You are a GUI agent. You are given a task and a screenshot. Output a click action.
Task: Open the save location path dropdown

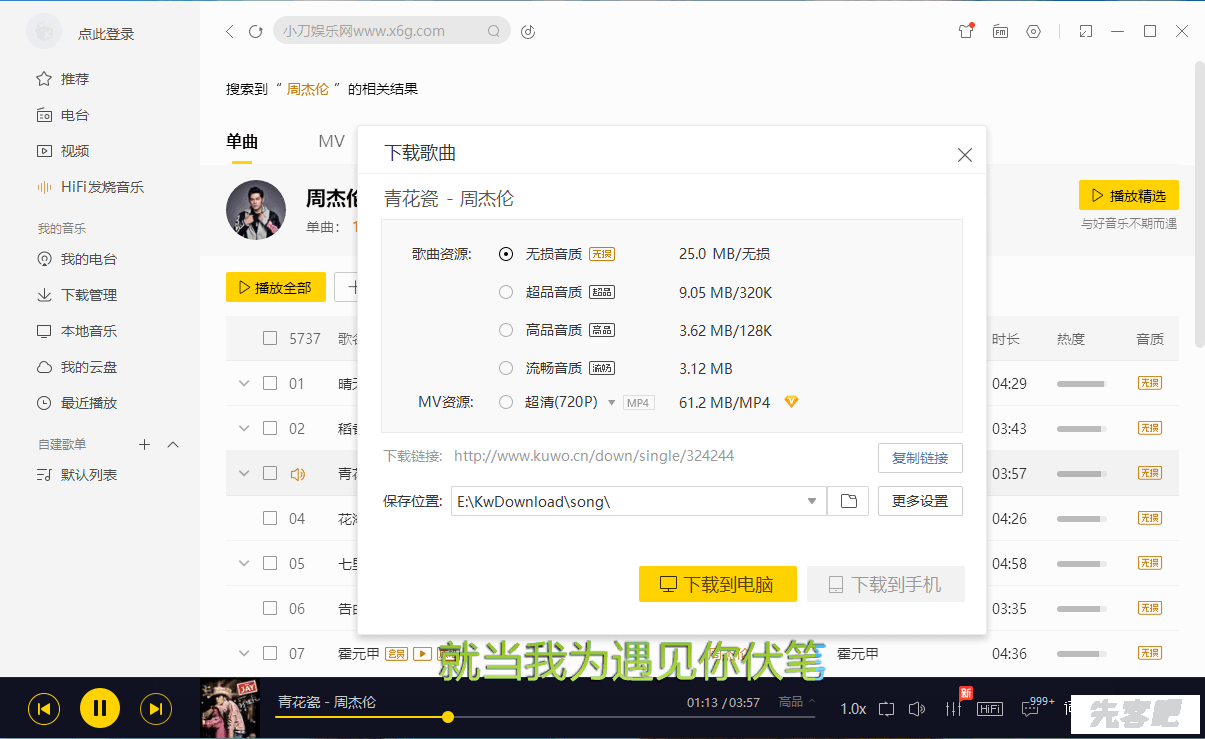point(812,501)
